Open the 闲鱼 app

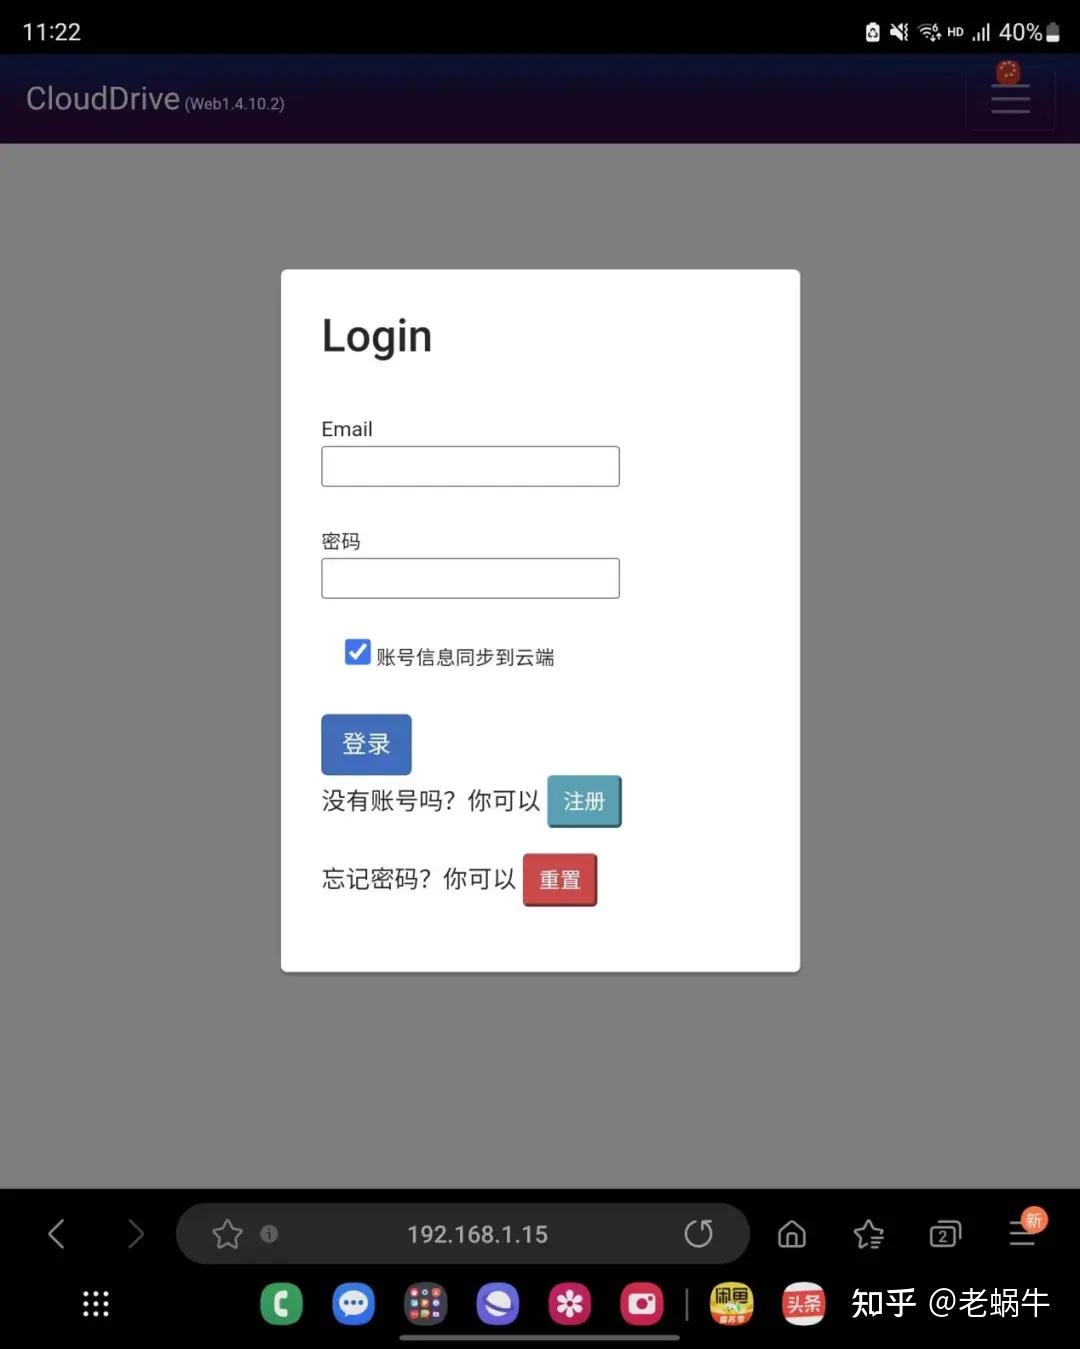point(733,1304)
